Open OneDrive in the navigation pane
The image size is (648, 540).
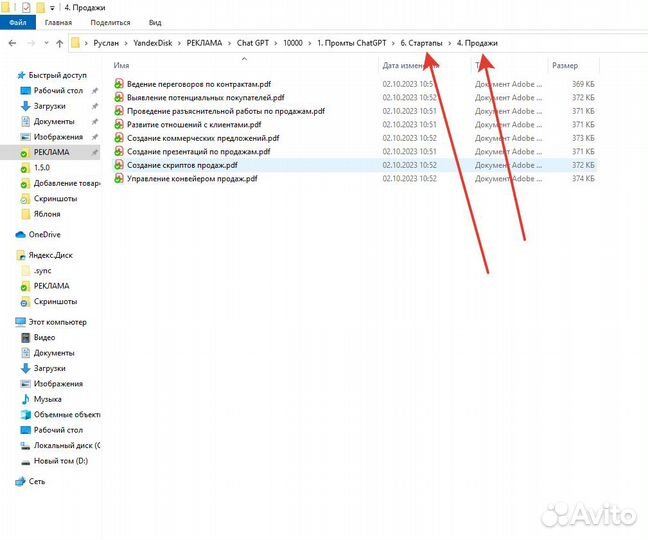click(x=44, y=234)
